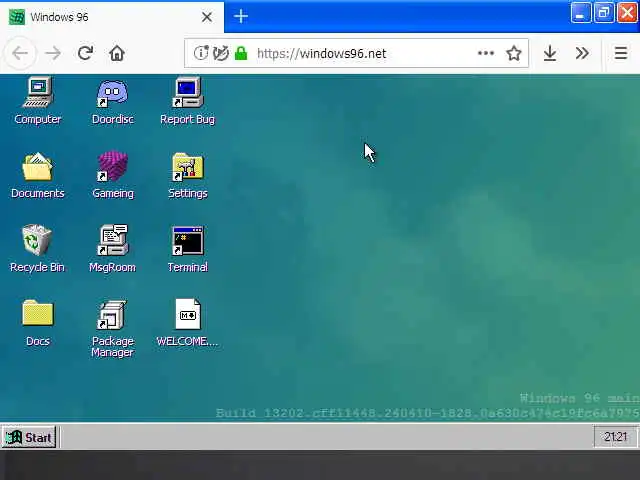
Task: Click the green secure connection padlock
Action: (241, 53)
